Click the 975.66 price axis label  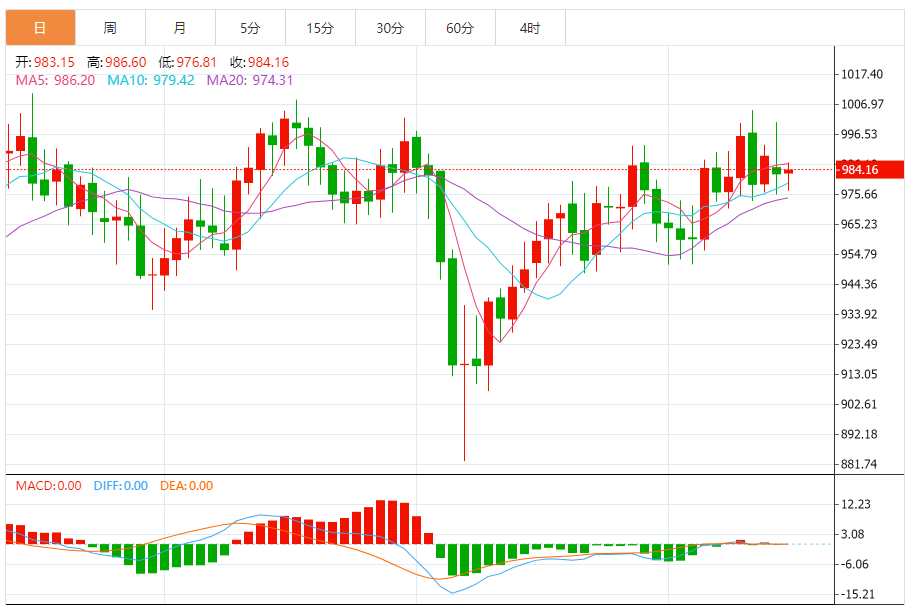pyautogui.click(x=859, y=194)
